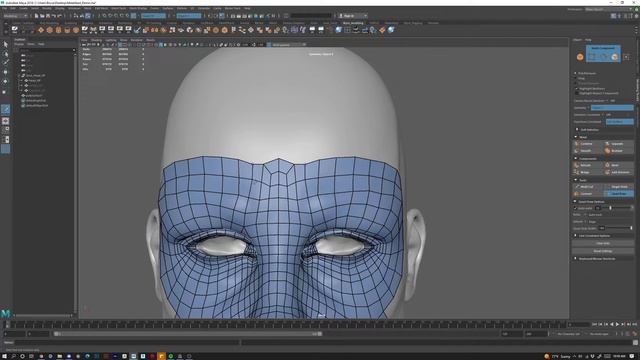640x360 pixels.
Task: Activate the Extrude component tool
Action: (x=587, y=165)
